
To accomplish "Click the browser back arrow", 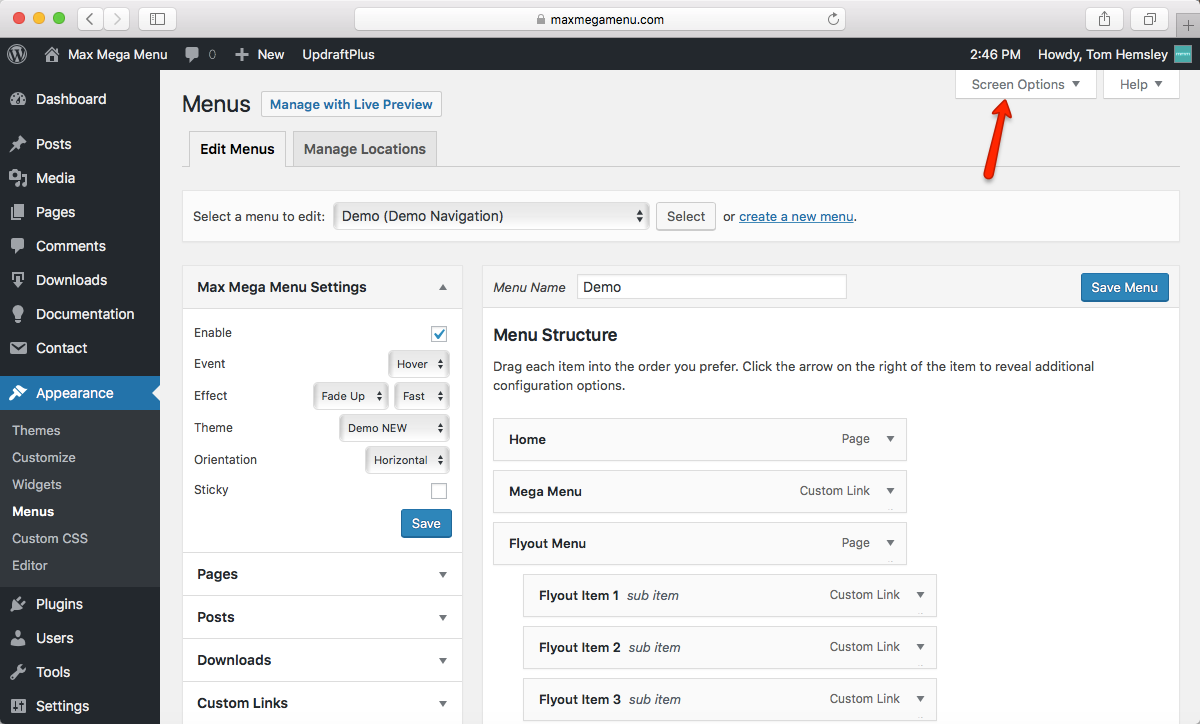I will click(90, 19).
